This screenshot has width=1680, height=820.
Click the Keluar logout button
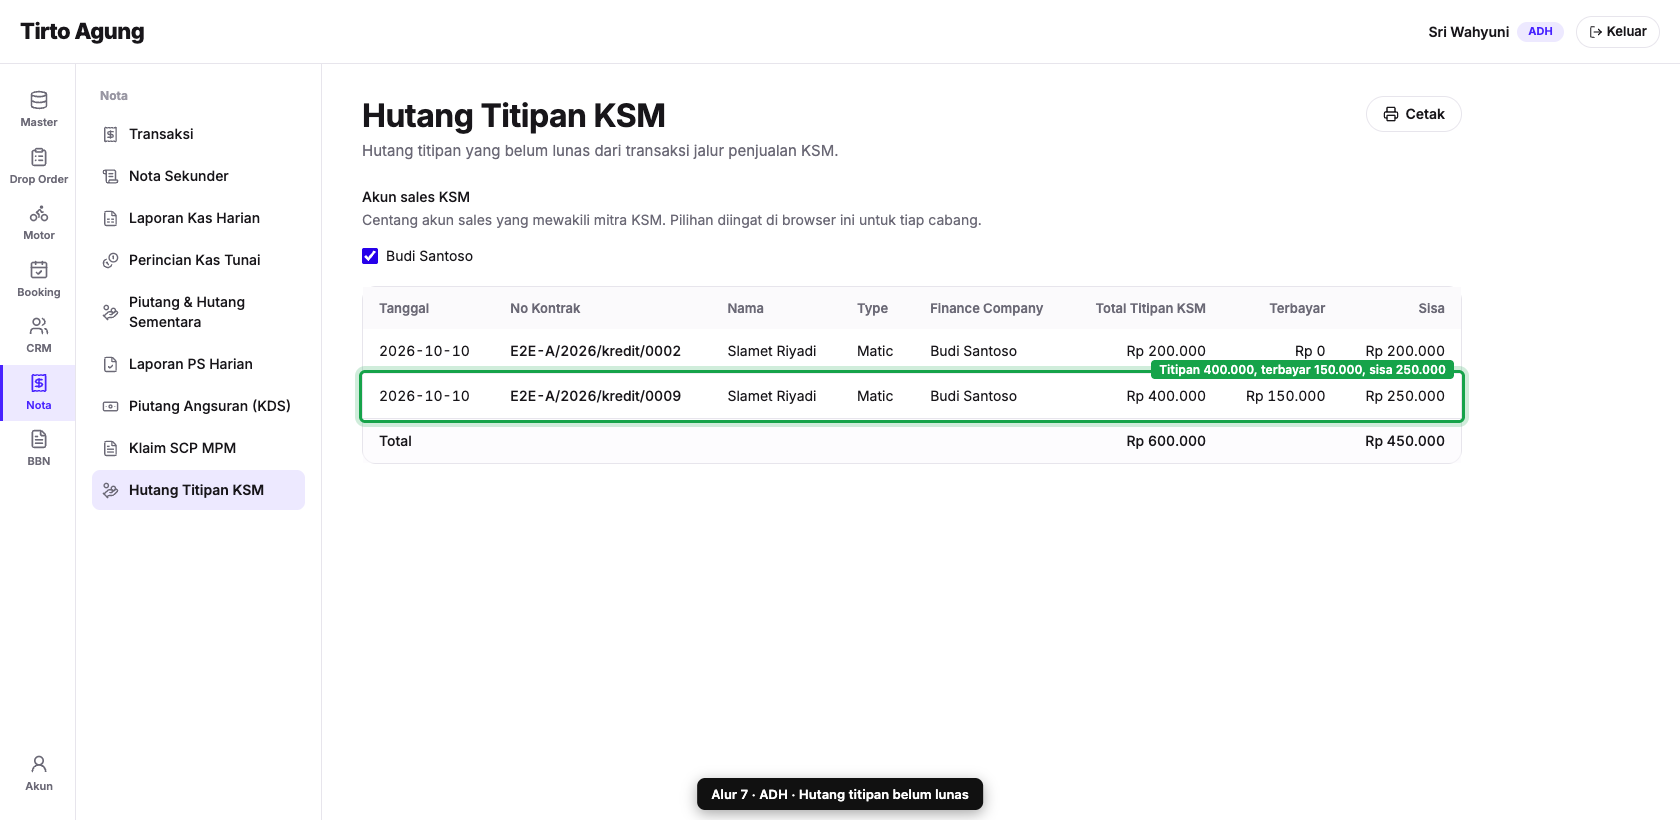click(1617, 32)
